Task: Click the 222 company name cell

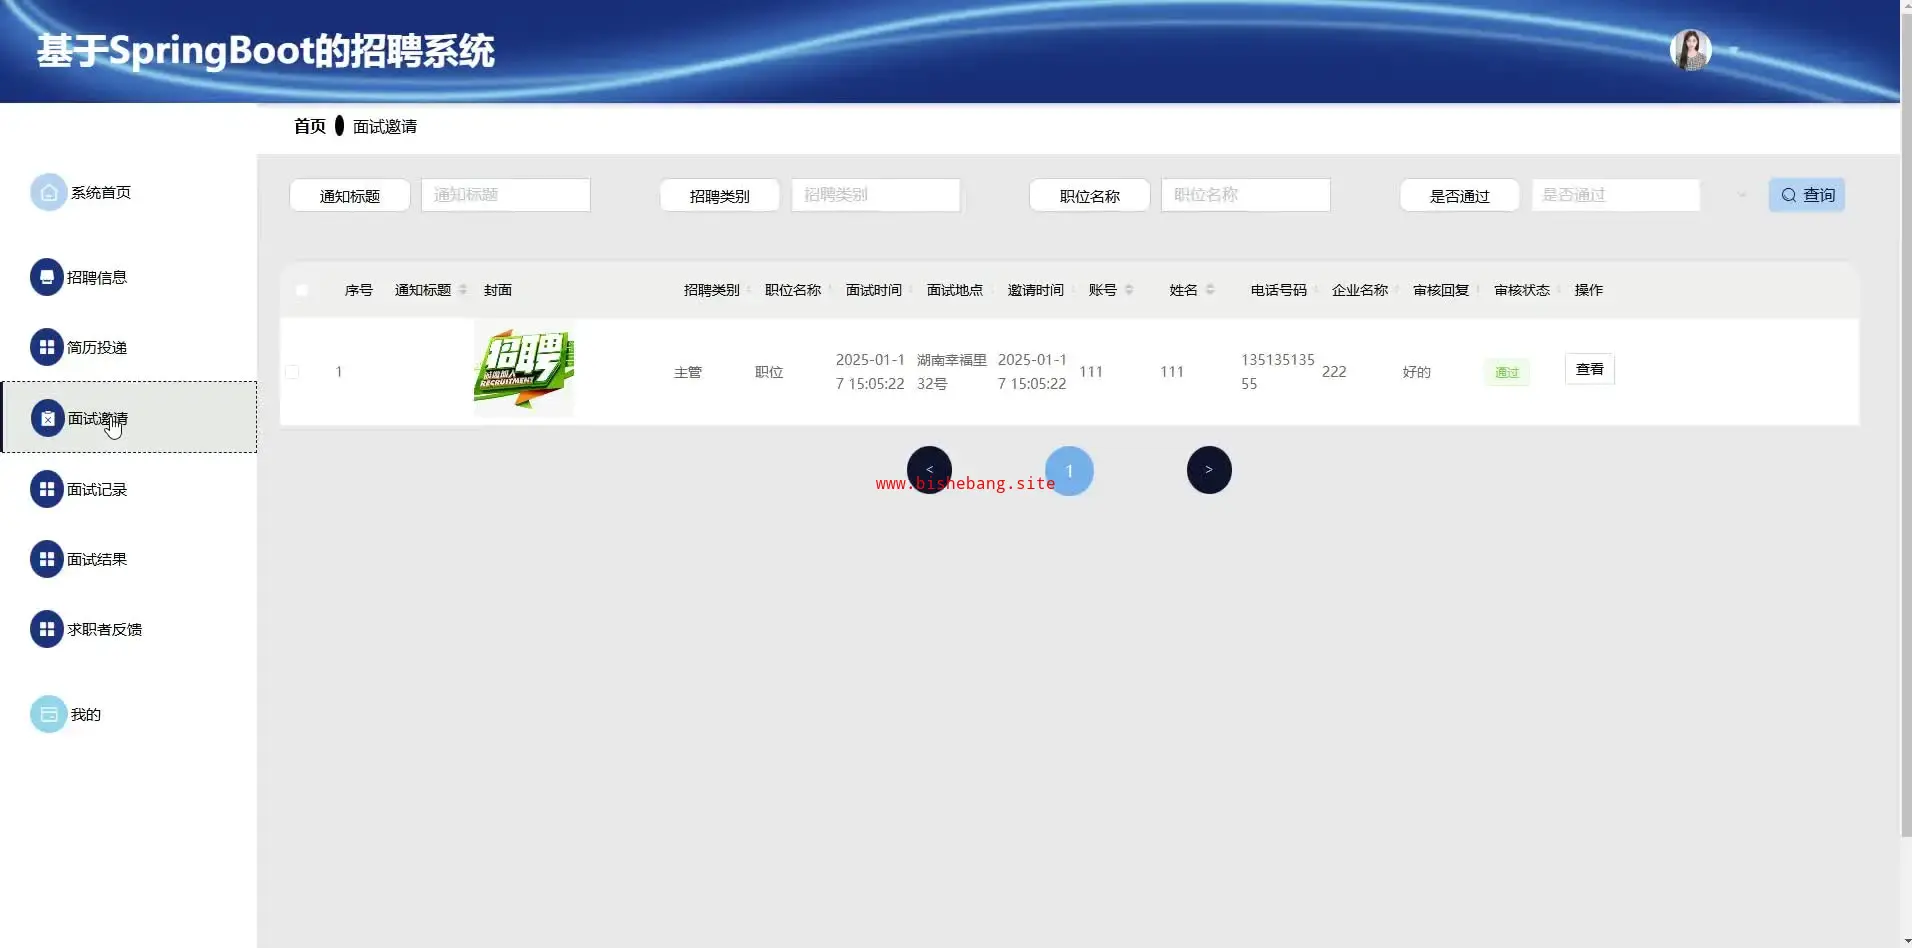Action: 1334,372
